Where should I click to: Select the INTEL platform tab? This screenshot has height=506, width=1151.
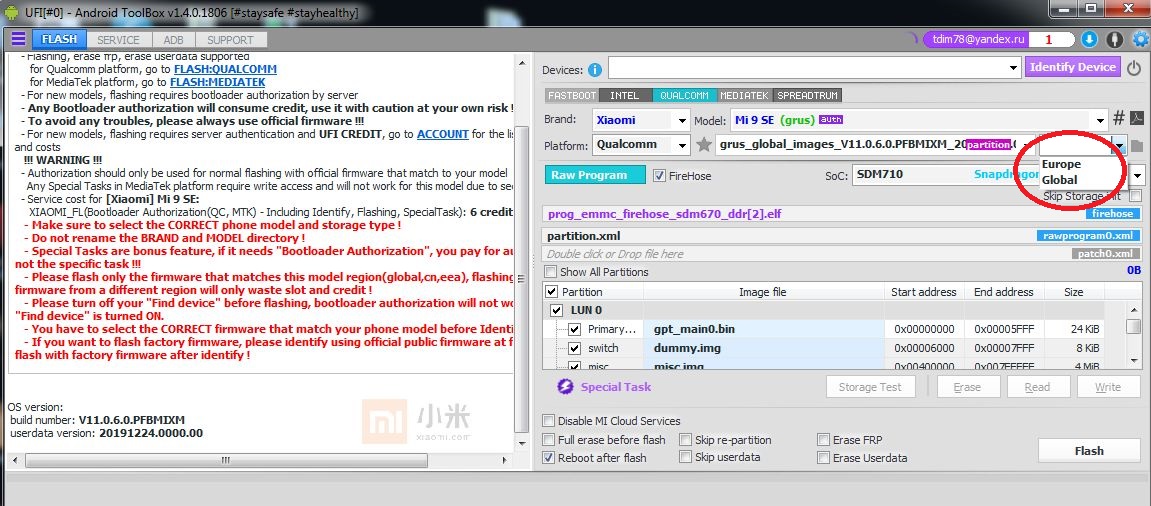tap(624, 95)
